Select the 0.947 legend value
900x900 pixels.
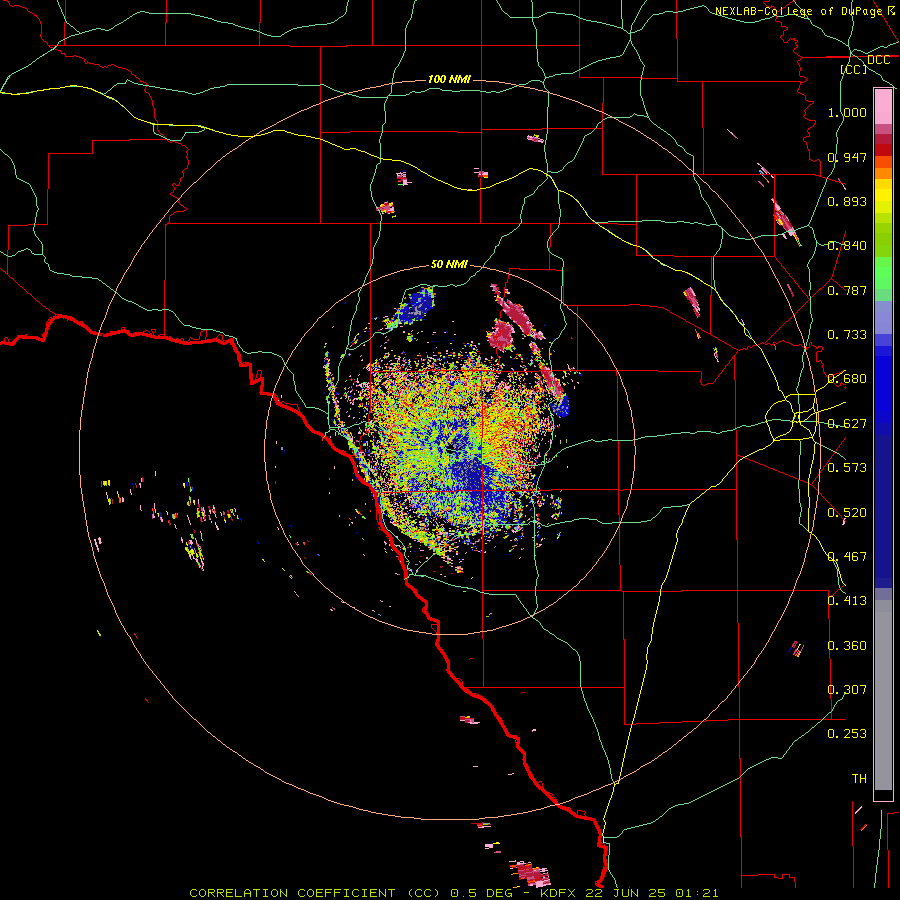(847, 157)
